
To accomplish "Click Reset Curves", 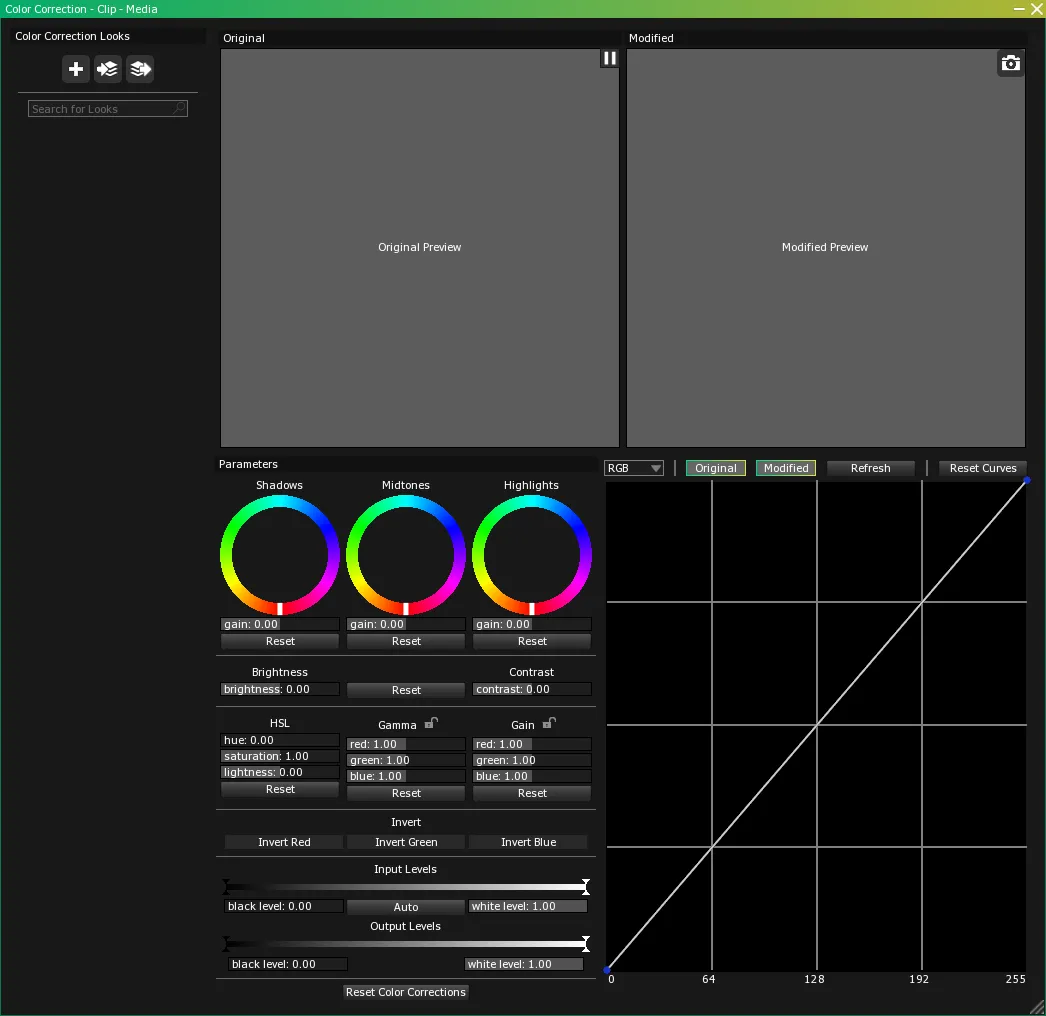I will (x=983, y=468).
